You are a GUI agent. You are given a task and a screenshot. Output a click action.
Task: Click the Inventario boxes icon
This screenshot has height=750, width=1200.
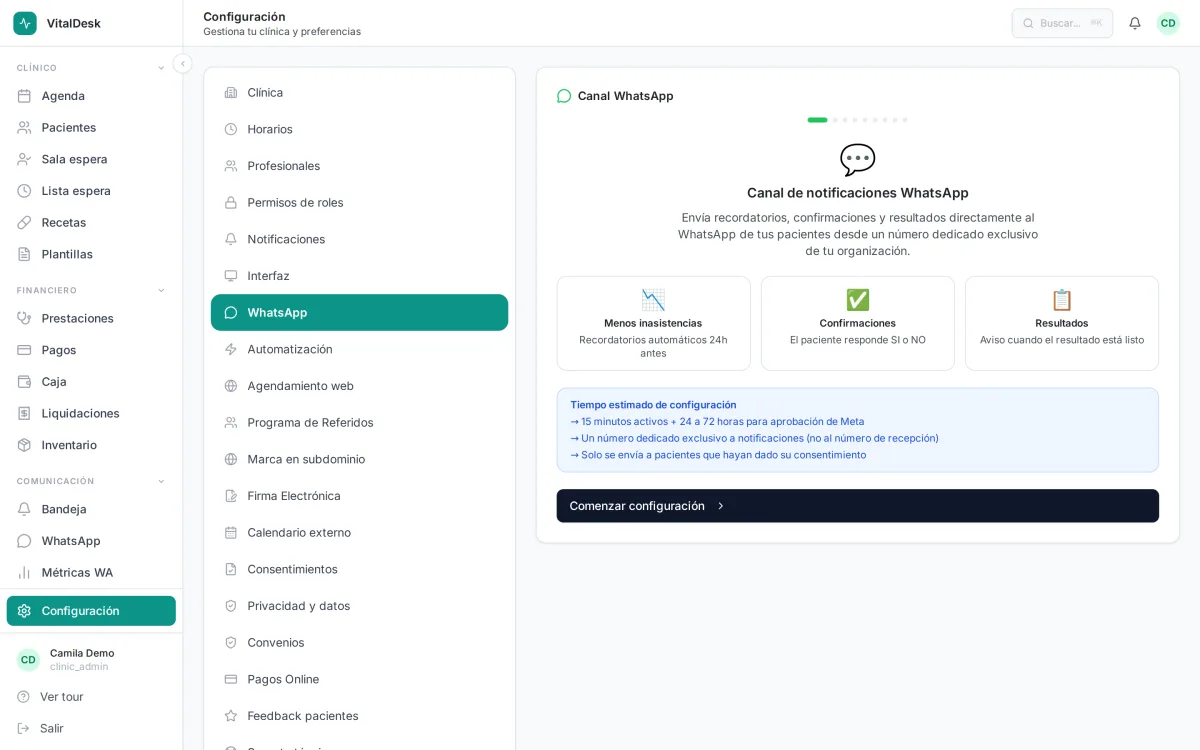click(x=24, y=445)
